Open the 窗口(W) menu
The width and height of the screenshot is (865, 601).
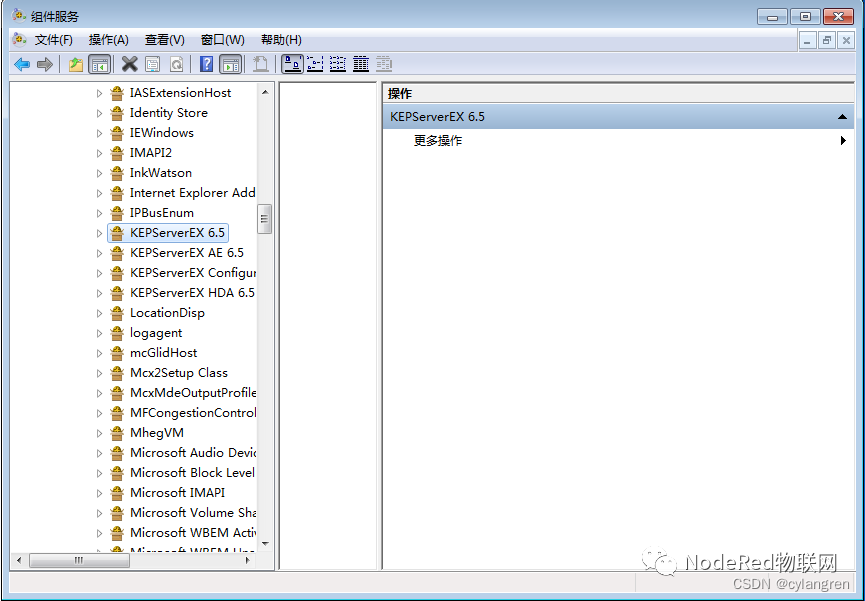point(222,40)
